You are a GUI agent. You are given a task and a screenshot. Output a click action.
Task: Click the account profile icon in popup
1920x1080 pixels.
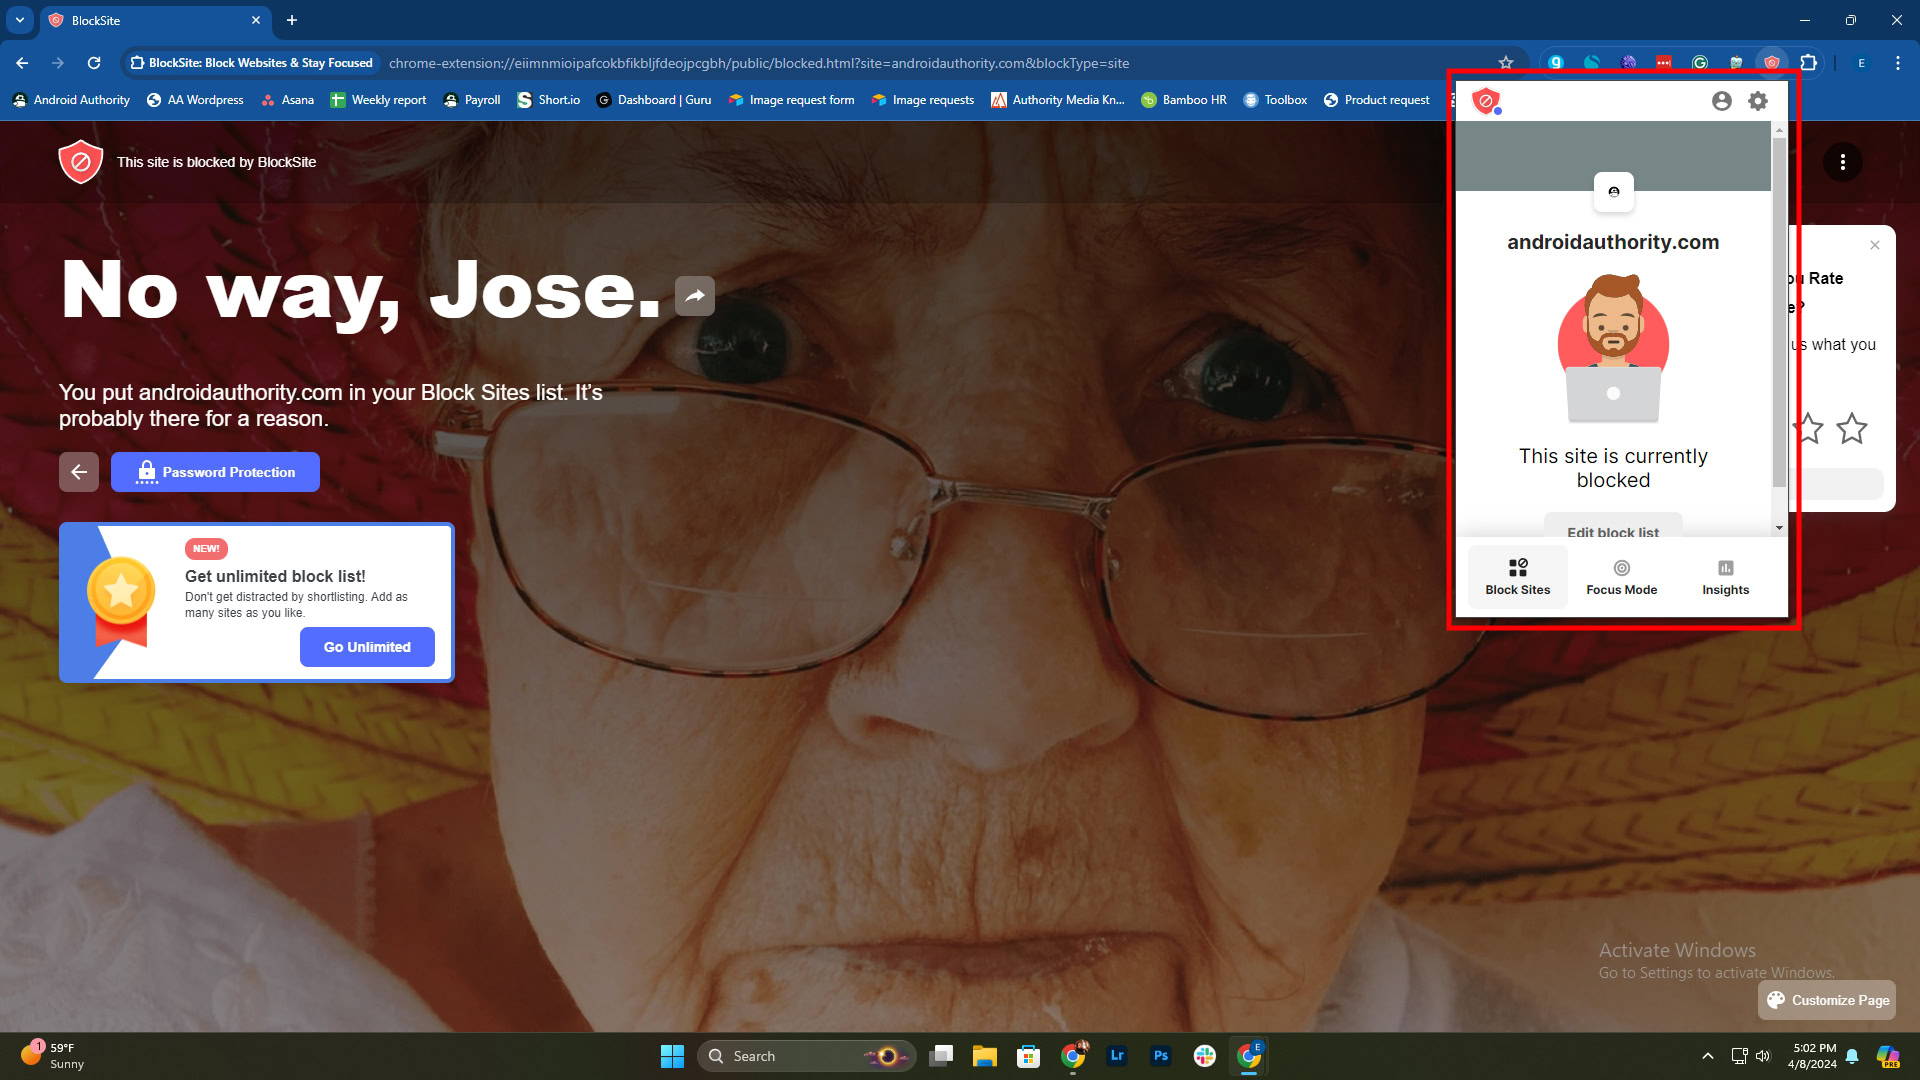pyautogui.click(x=1721, y=101)
